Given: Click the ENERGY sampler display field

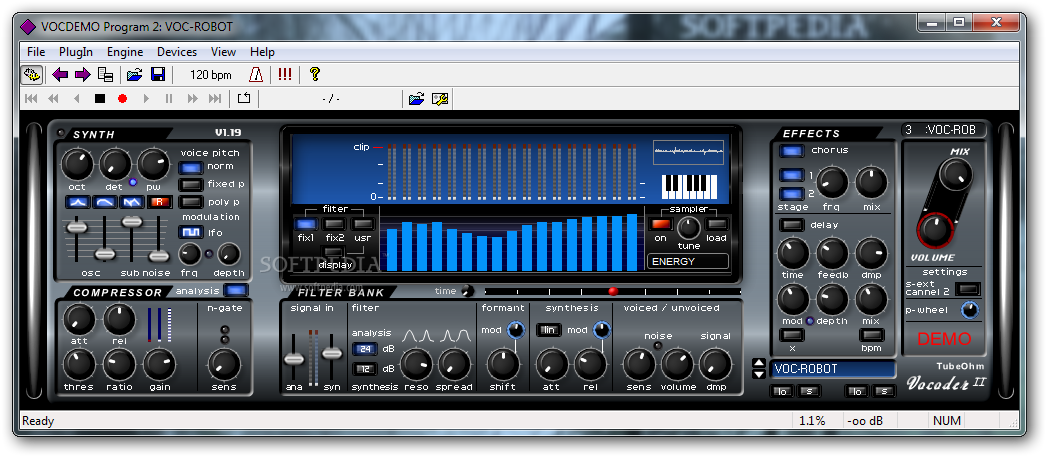Looking at the screenshot, I should tap(688, 261).
